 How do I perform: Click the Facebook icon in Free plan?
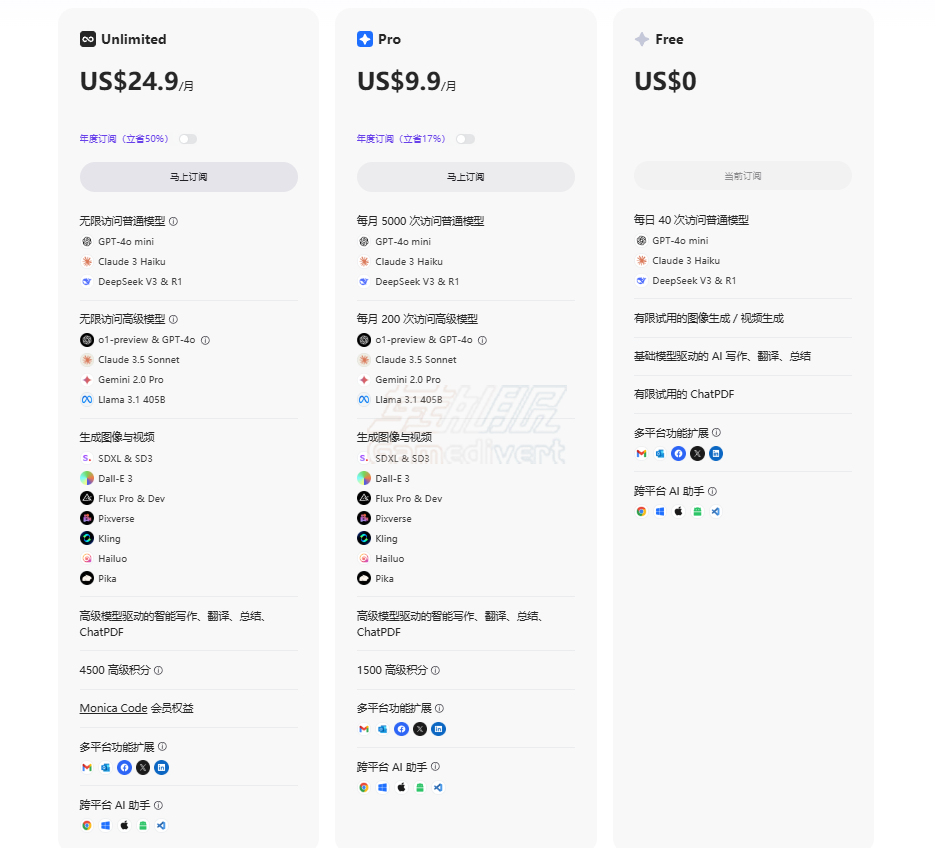tap(679, 453)
